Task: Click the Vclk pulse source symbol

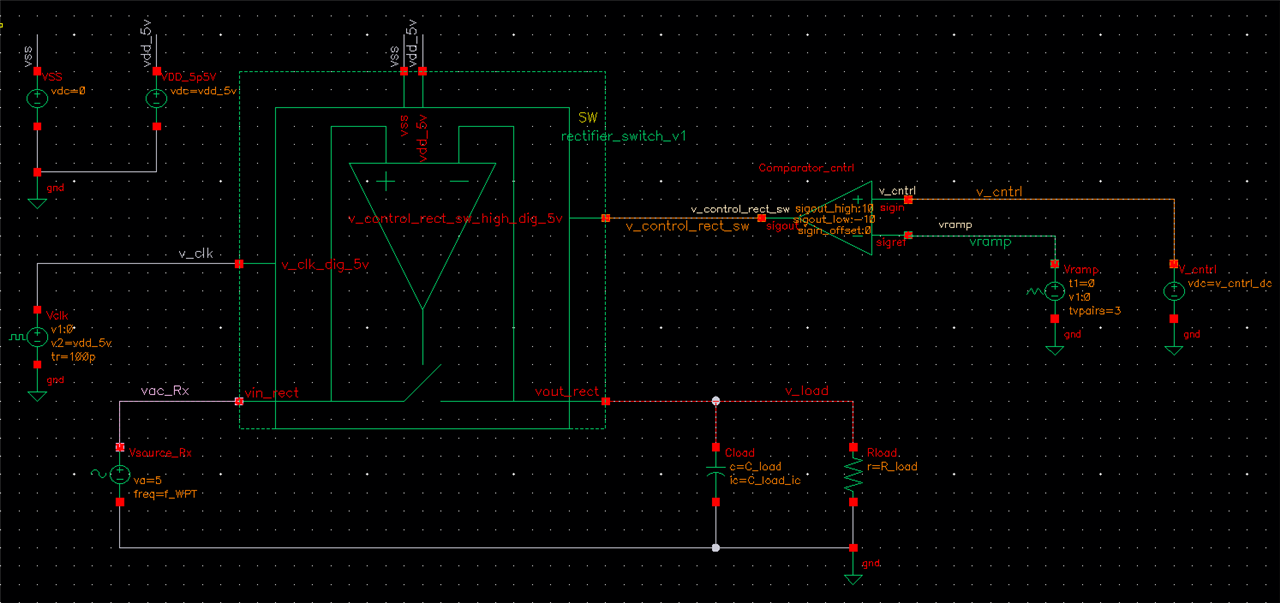Action: [37, 337]
